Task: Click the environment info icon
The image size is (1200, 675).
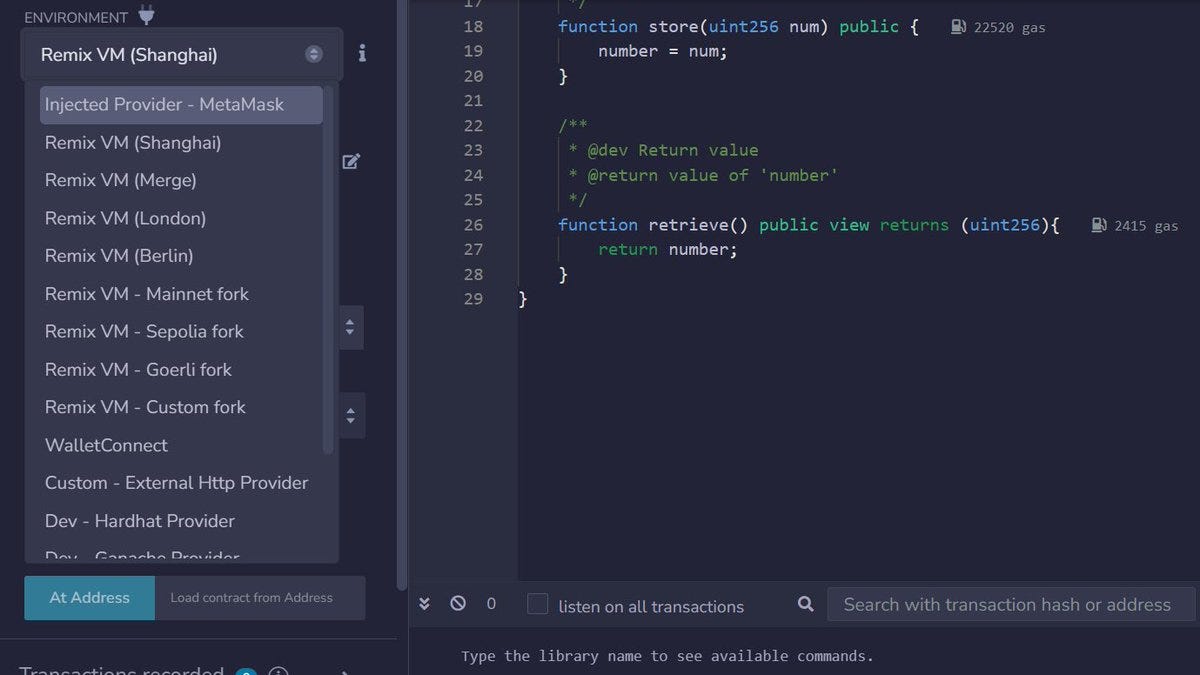Action: (362, 53)
